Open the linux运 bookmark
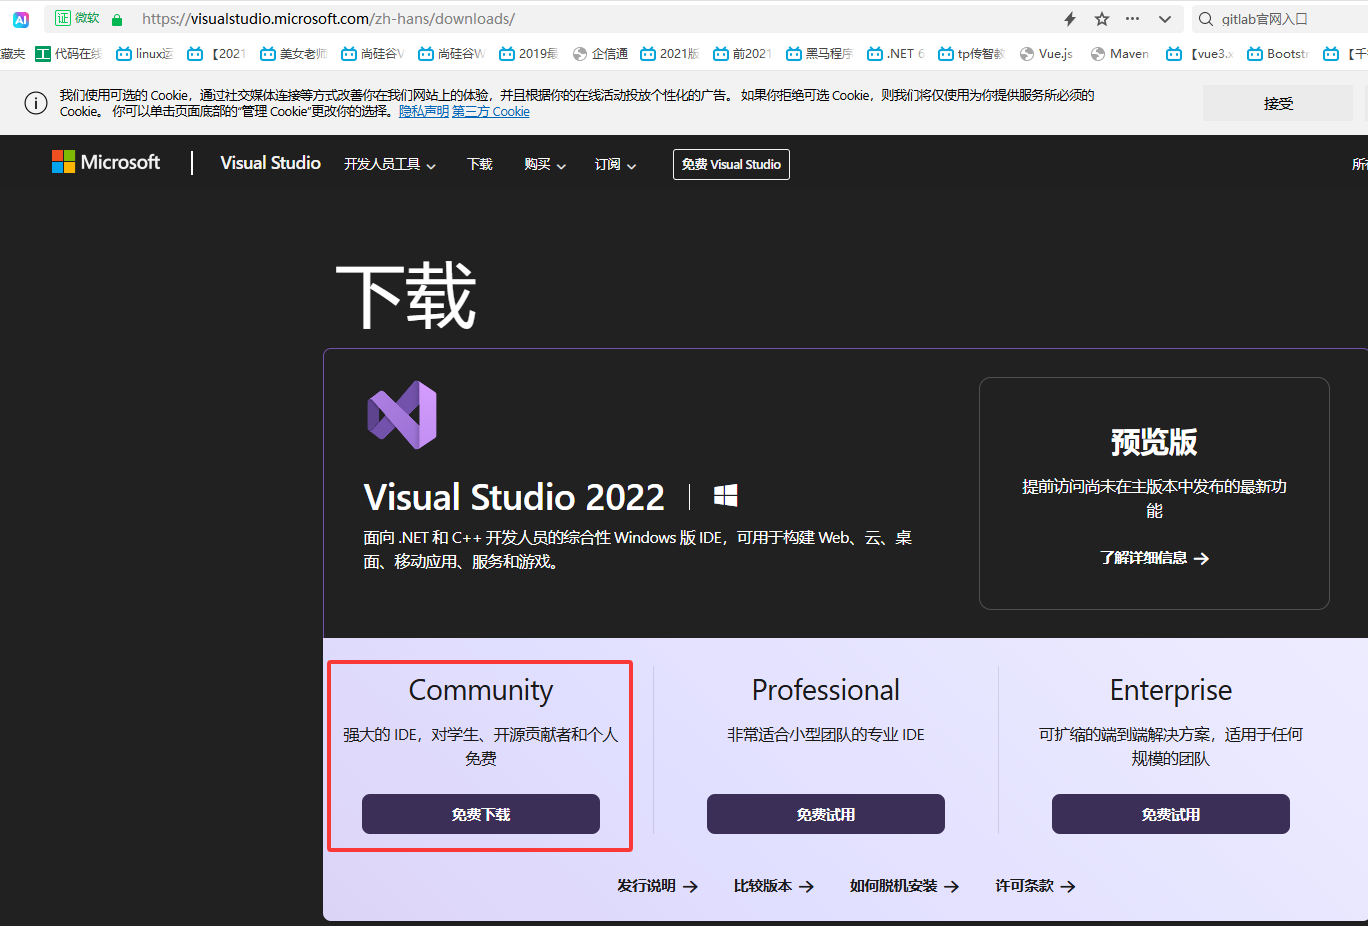Viewport: 1368px width, 926px height. tap(145, 54)
